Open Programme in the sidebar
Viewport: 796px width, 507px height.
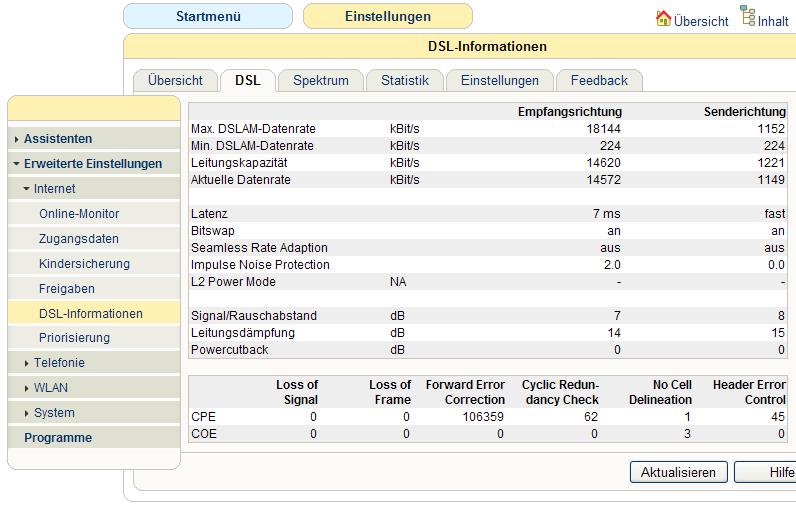[58, 437]
